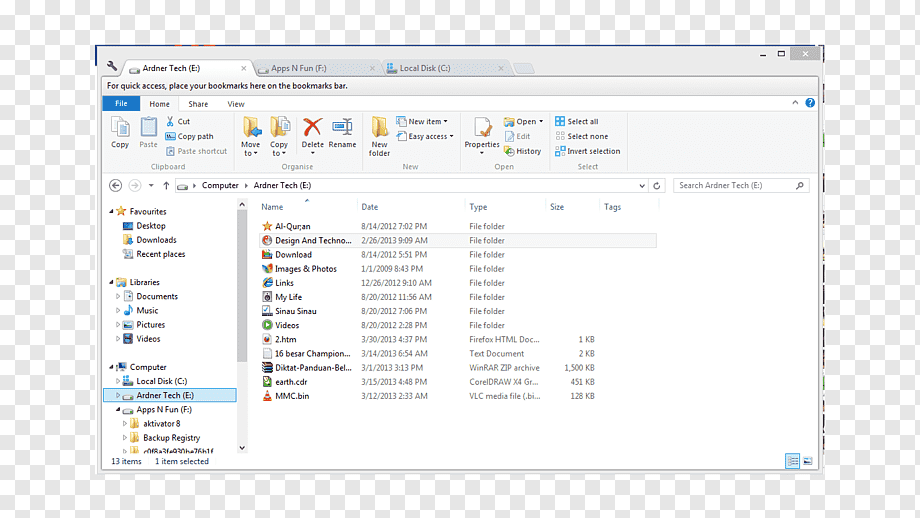Open the blue Help question mark
The image size is (920, 518).
click(810, 103)
